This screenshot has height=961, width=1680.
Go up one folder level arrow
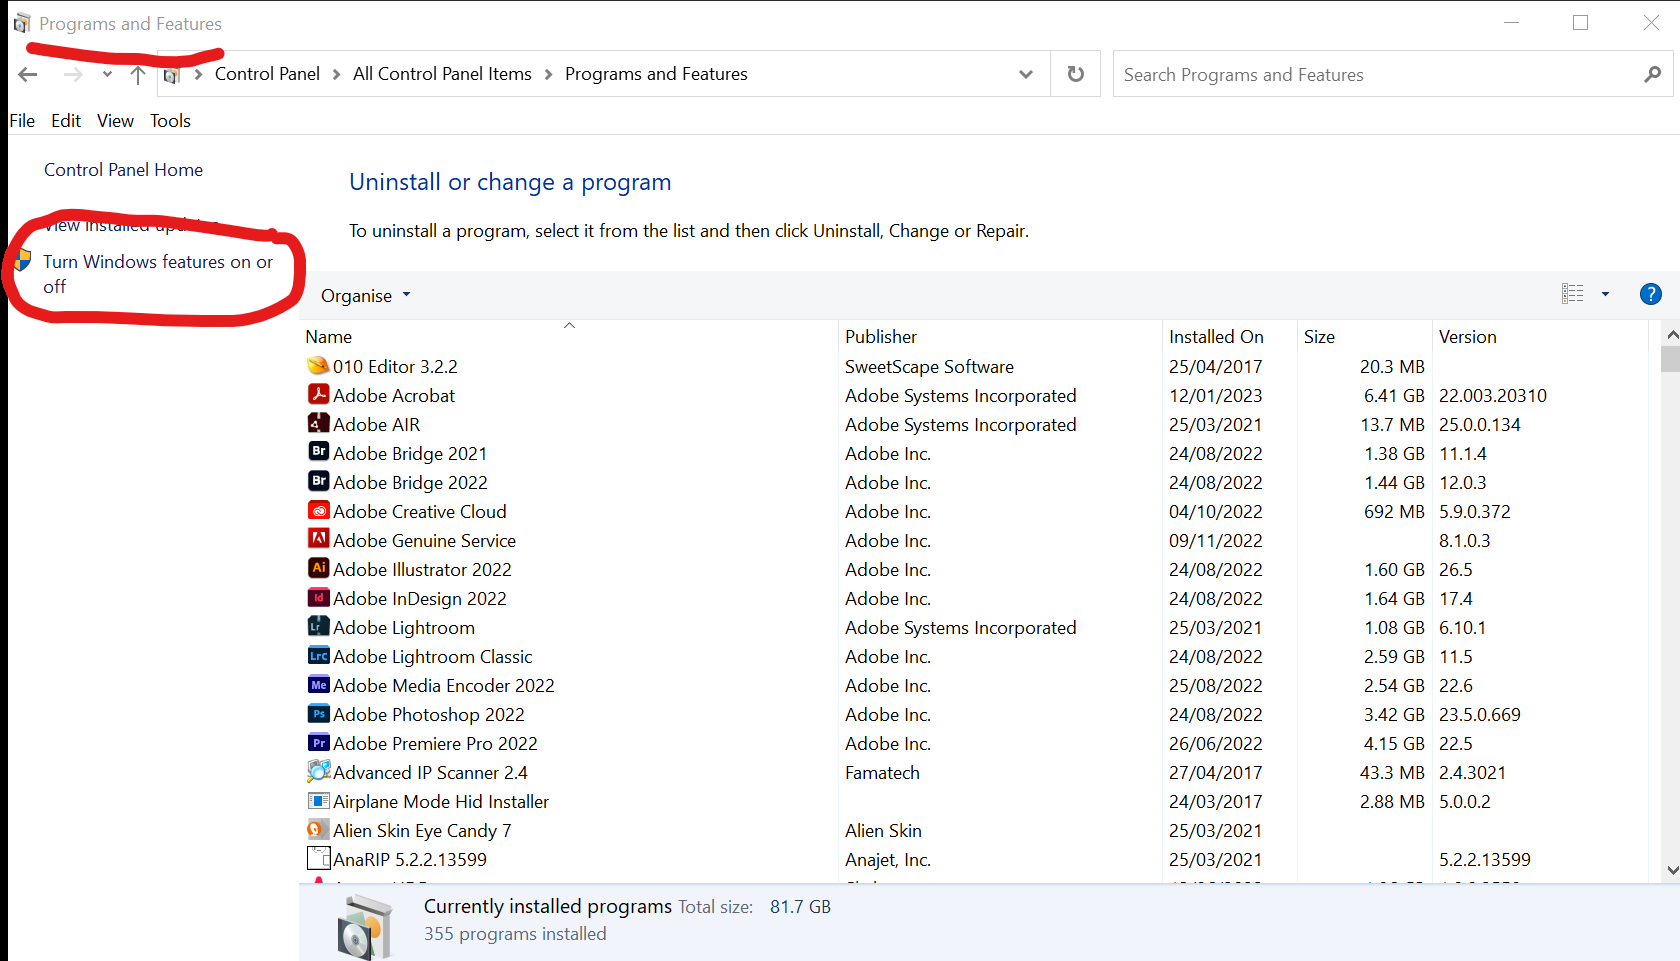pos(138,75)
